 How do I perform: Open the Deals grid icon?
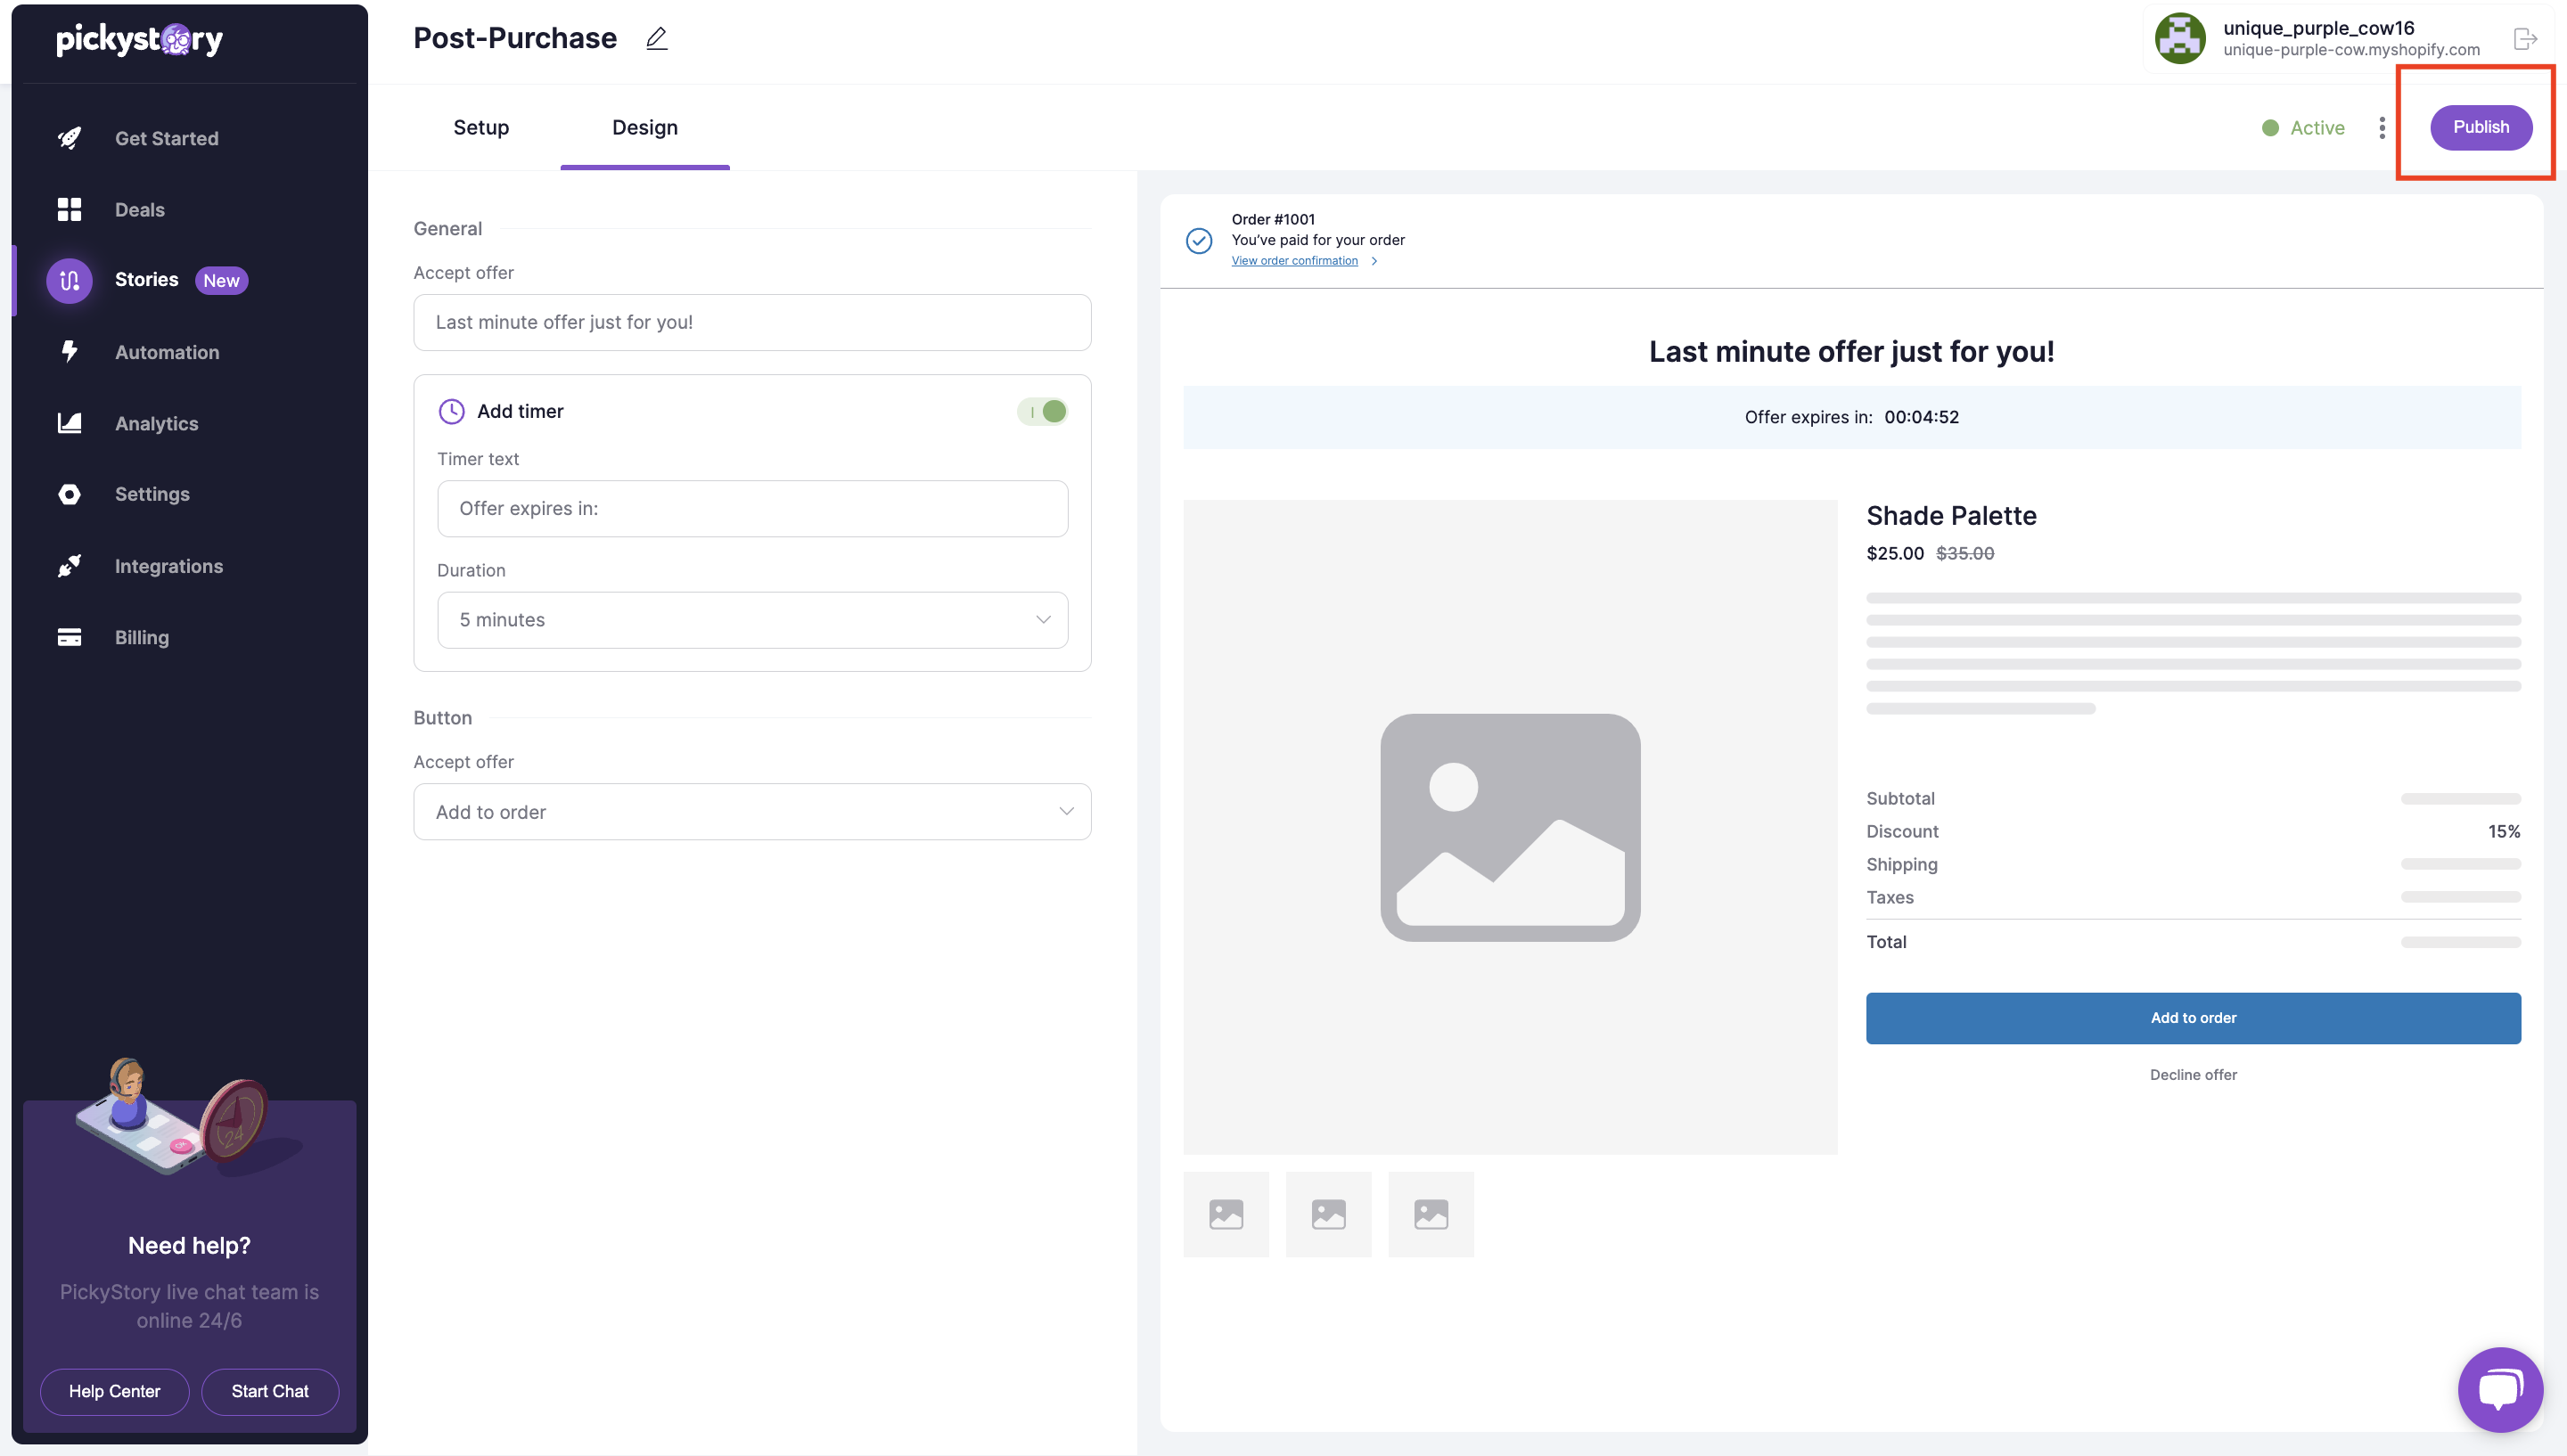point(69,209)
